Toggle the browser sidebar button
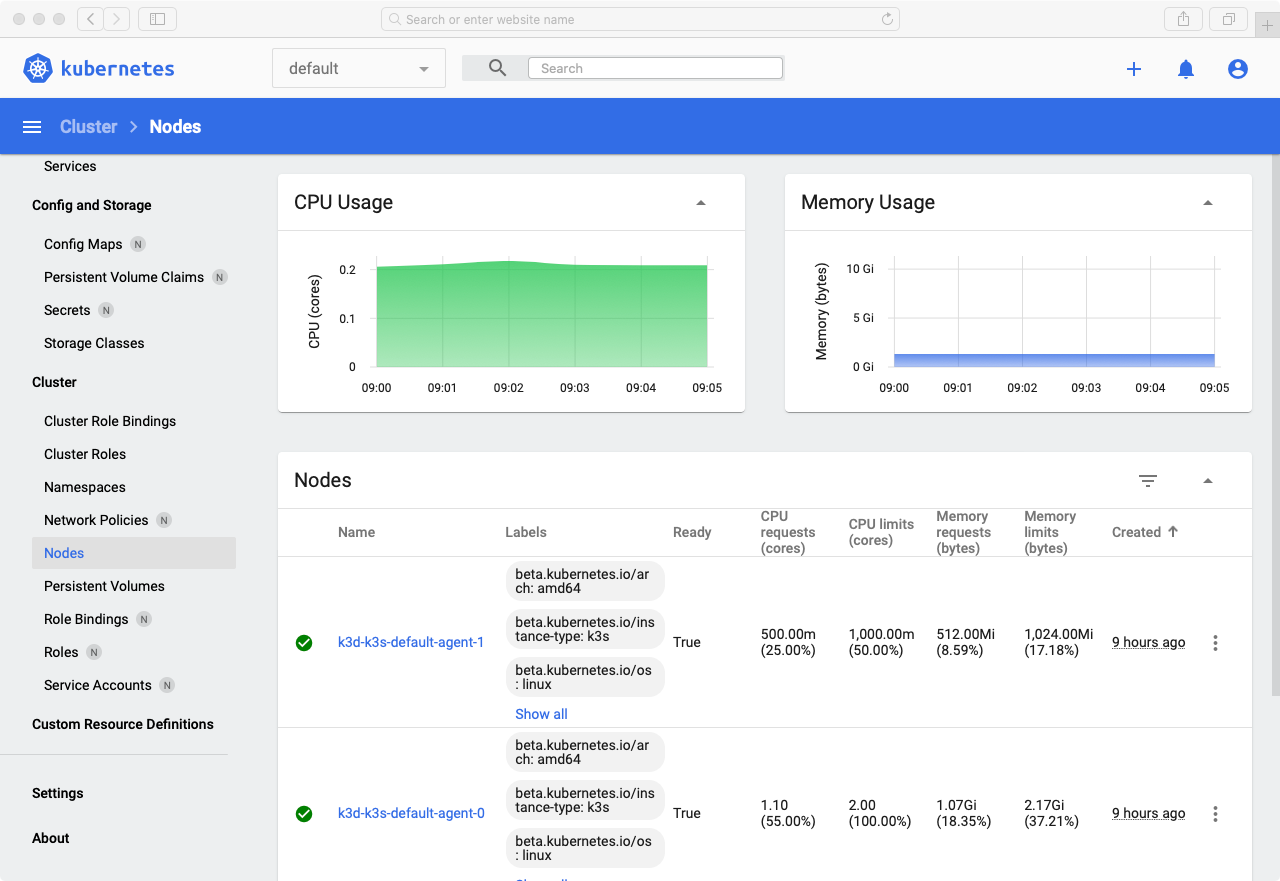This screenshot has width=1280, height=881. [x=157, y=19]
